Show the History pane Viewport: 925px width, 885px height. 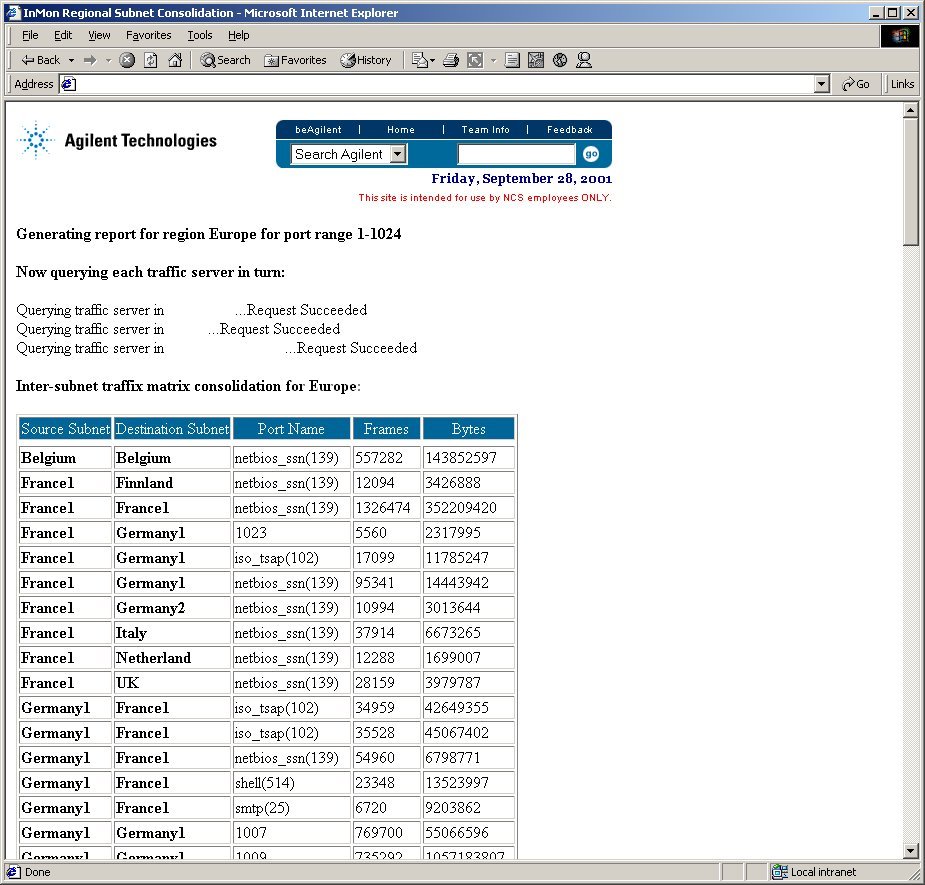(366, 60)
